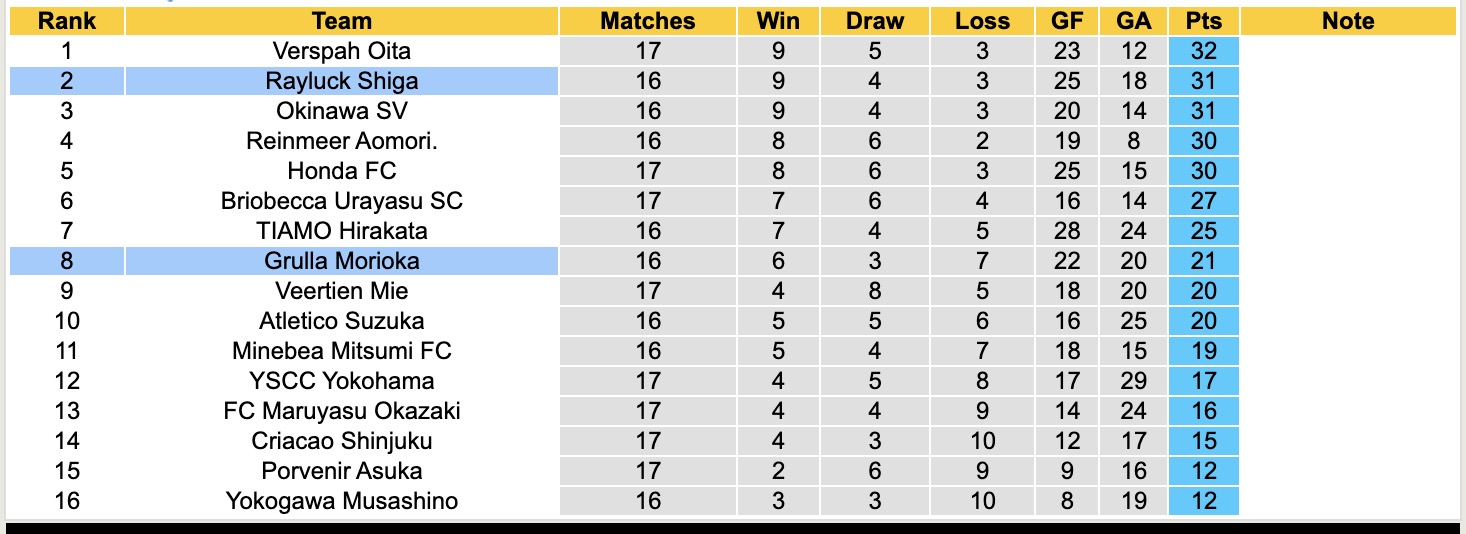The image size is (1466, 534).
Task: Click the GF column header
Action: tap(1067, 21)
